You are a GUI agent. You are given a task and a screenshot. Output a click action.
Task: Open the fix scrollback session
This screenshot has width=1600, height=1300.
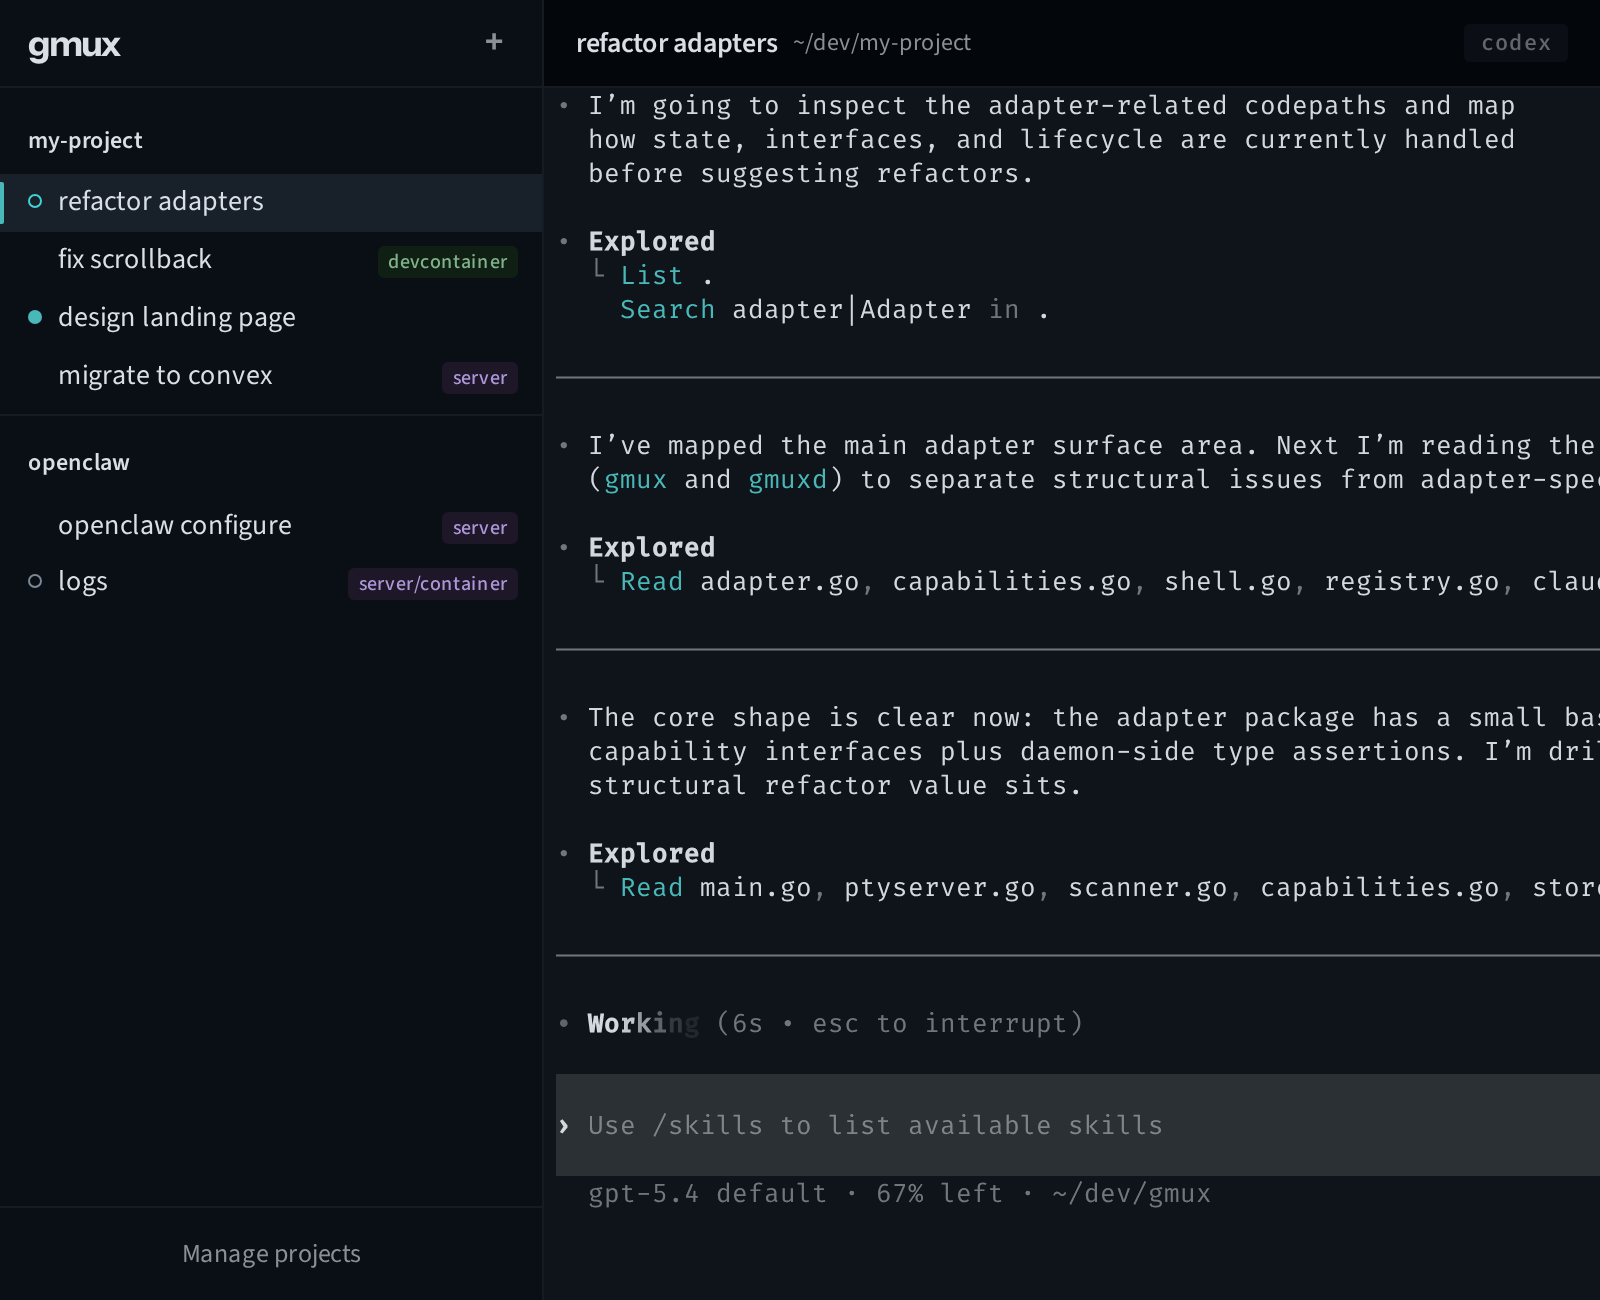pos(135,259)
